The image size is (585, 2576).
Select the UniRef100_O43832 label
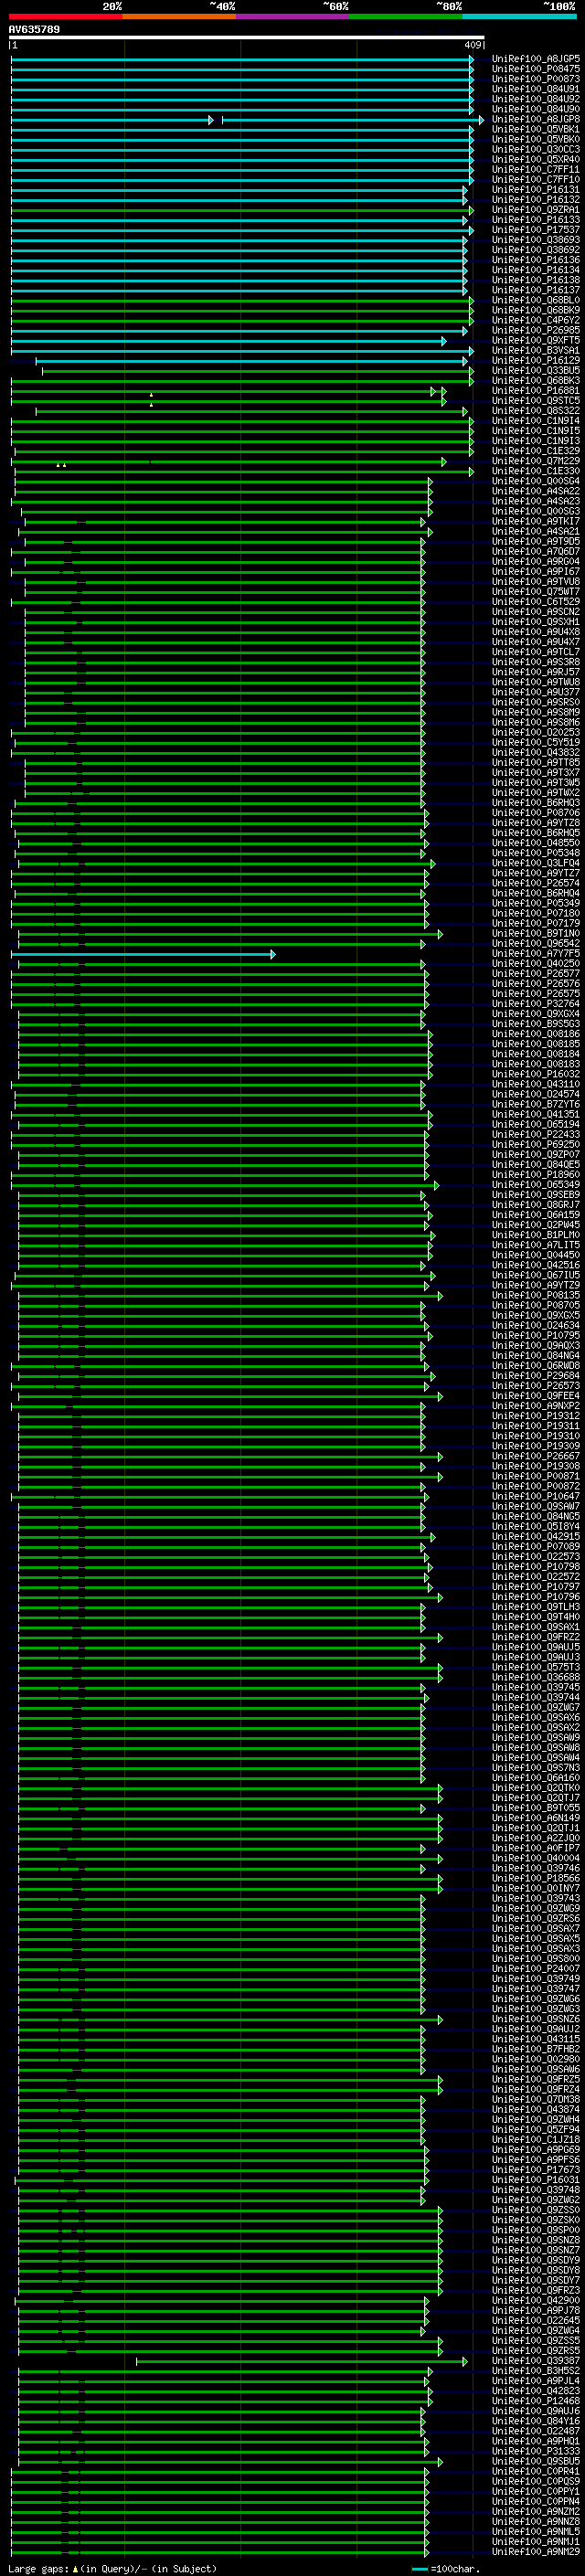click(x=536, y=752)
